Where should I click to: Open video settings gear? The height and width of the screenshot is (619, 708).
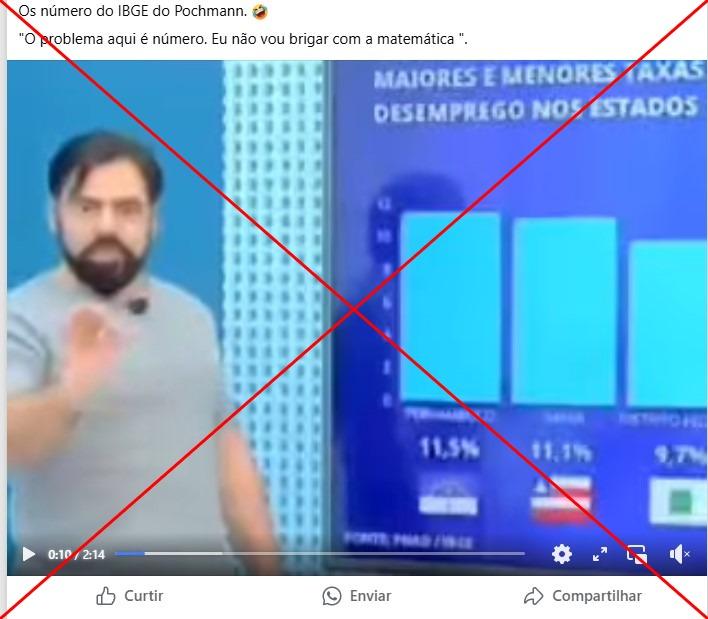click(562, 554)
